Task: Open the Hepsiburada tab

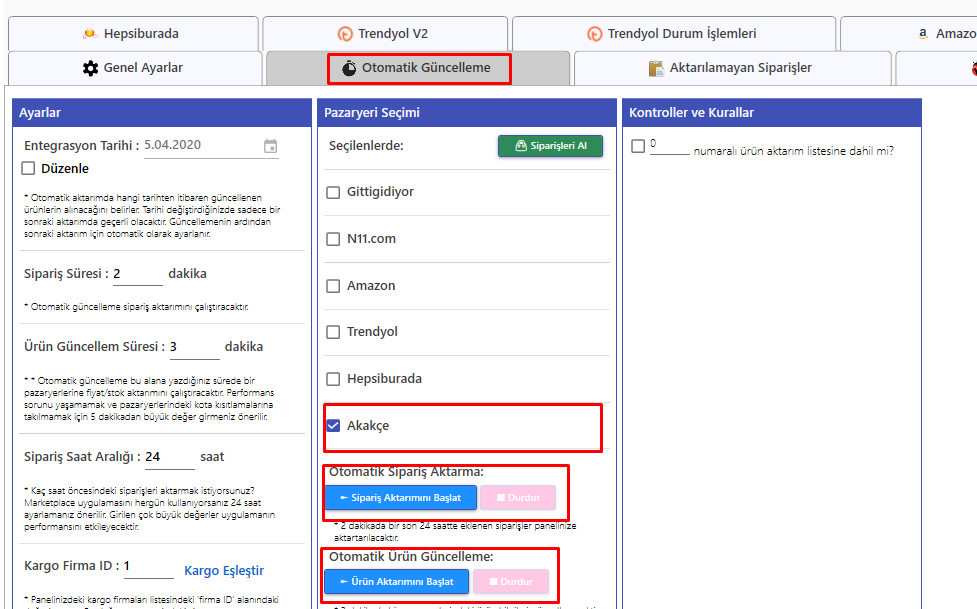Action: 133,34
